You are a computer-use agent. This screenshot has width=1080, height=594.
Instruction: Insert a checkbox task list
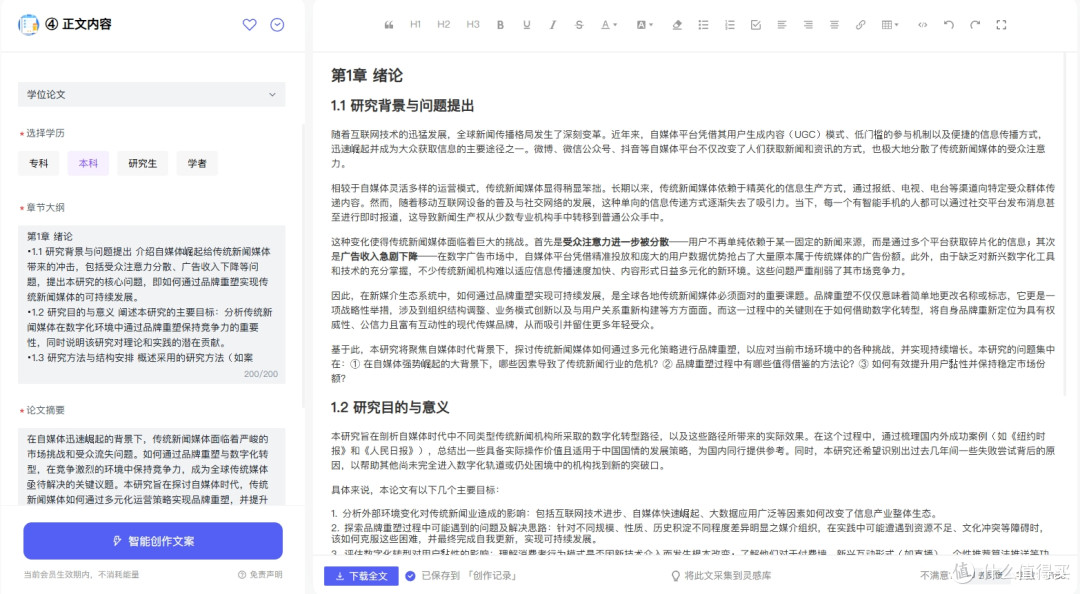(756, 25)
